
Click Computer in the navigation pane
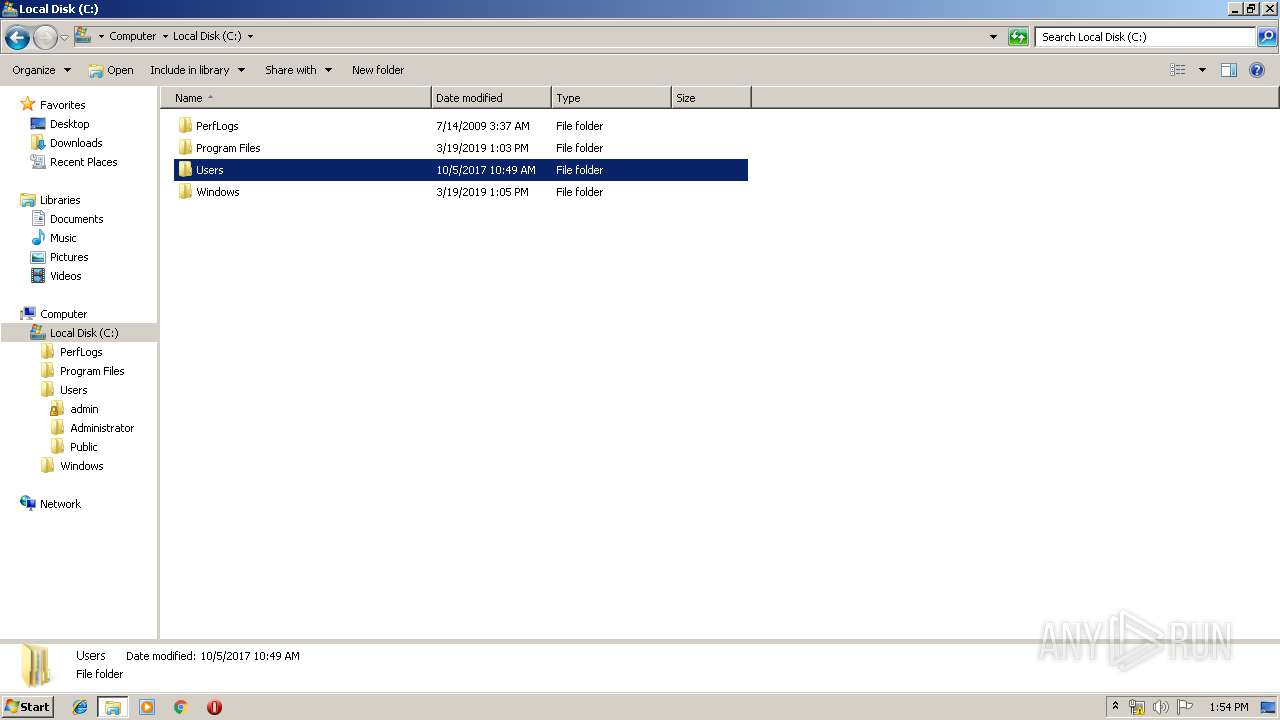(x=63, y=314)
